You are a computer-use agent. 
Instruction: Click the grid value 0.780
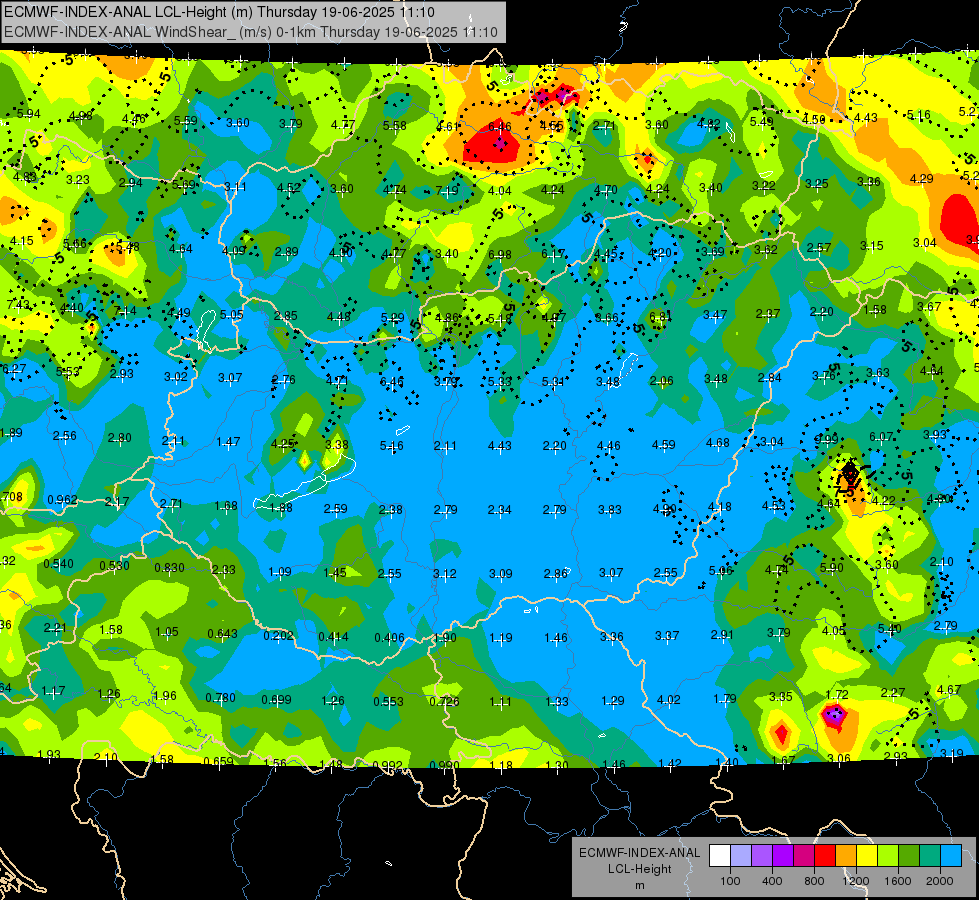pos(220,698)
